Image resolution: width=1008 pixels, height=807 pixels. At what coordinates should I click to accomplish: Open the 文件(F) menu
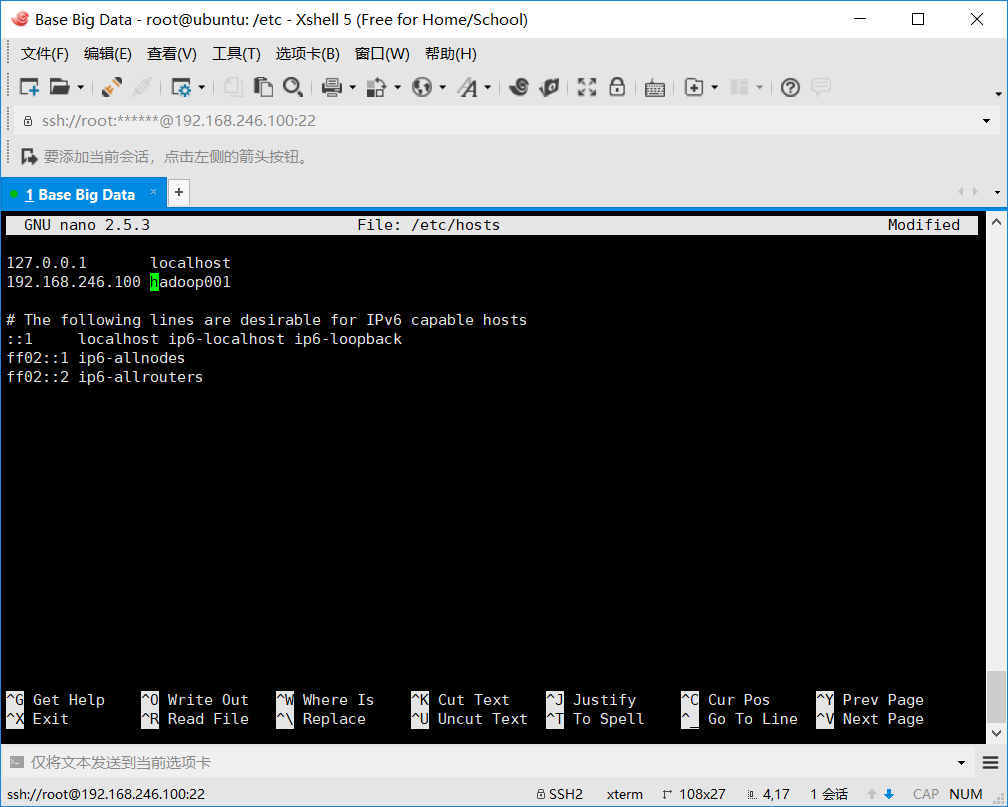(44, 53)
